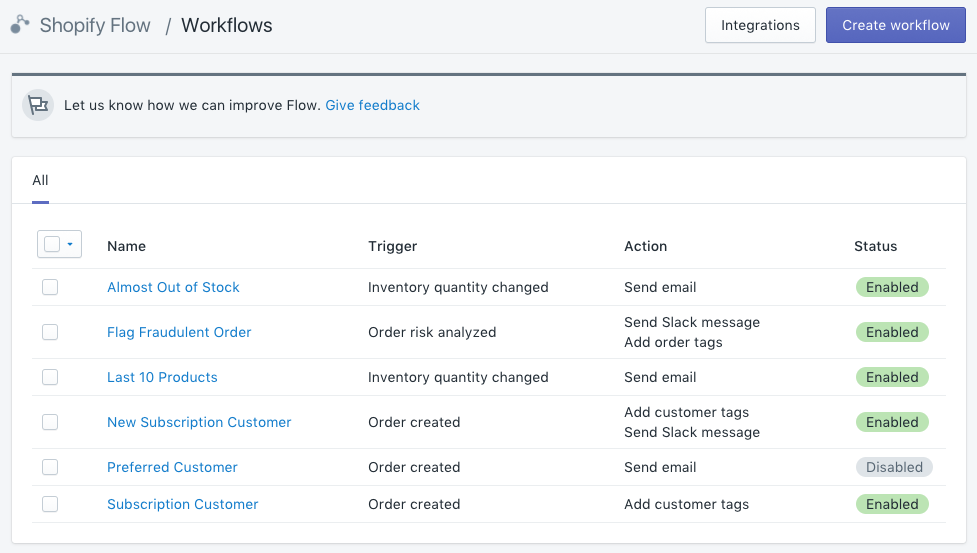
Task: Open the Preferred Customer workflow
Action: 172,466
